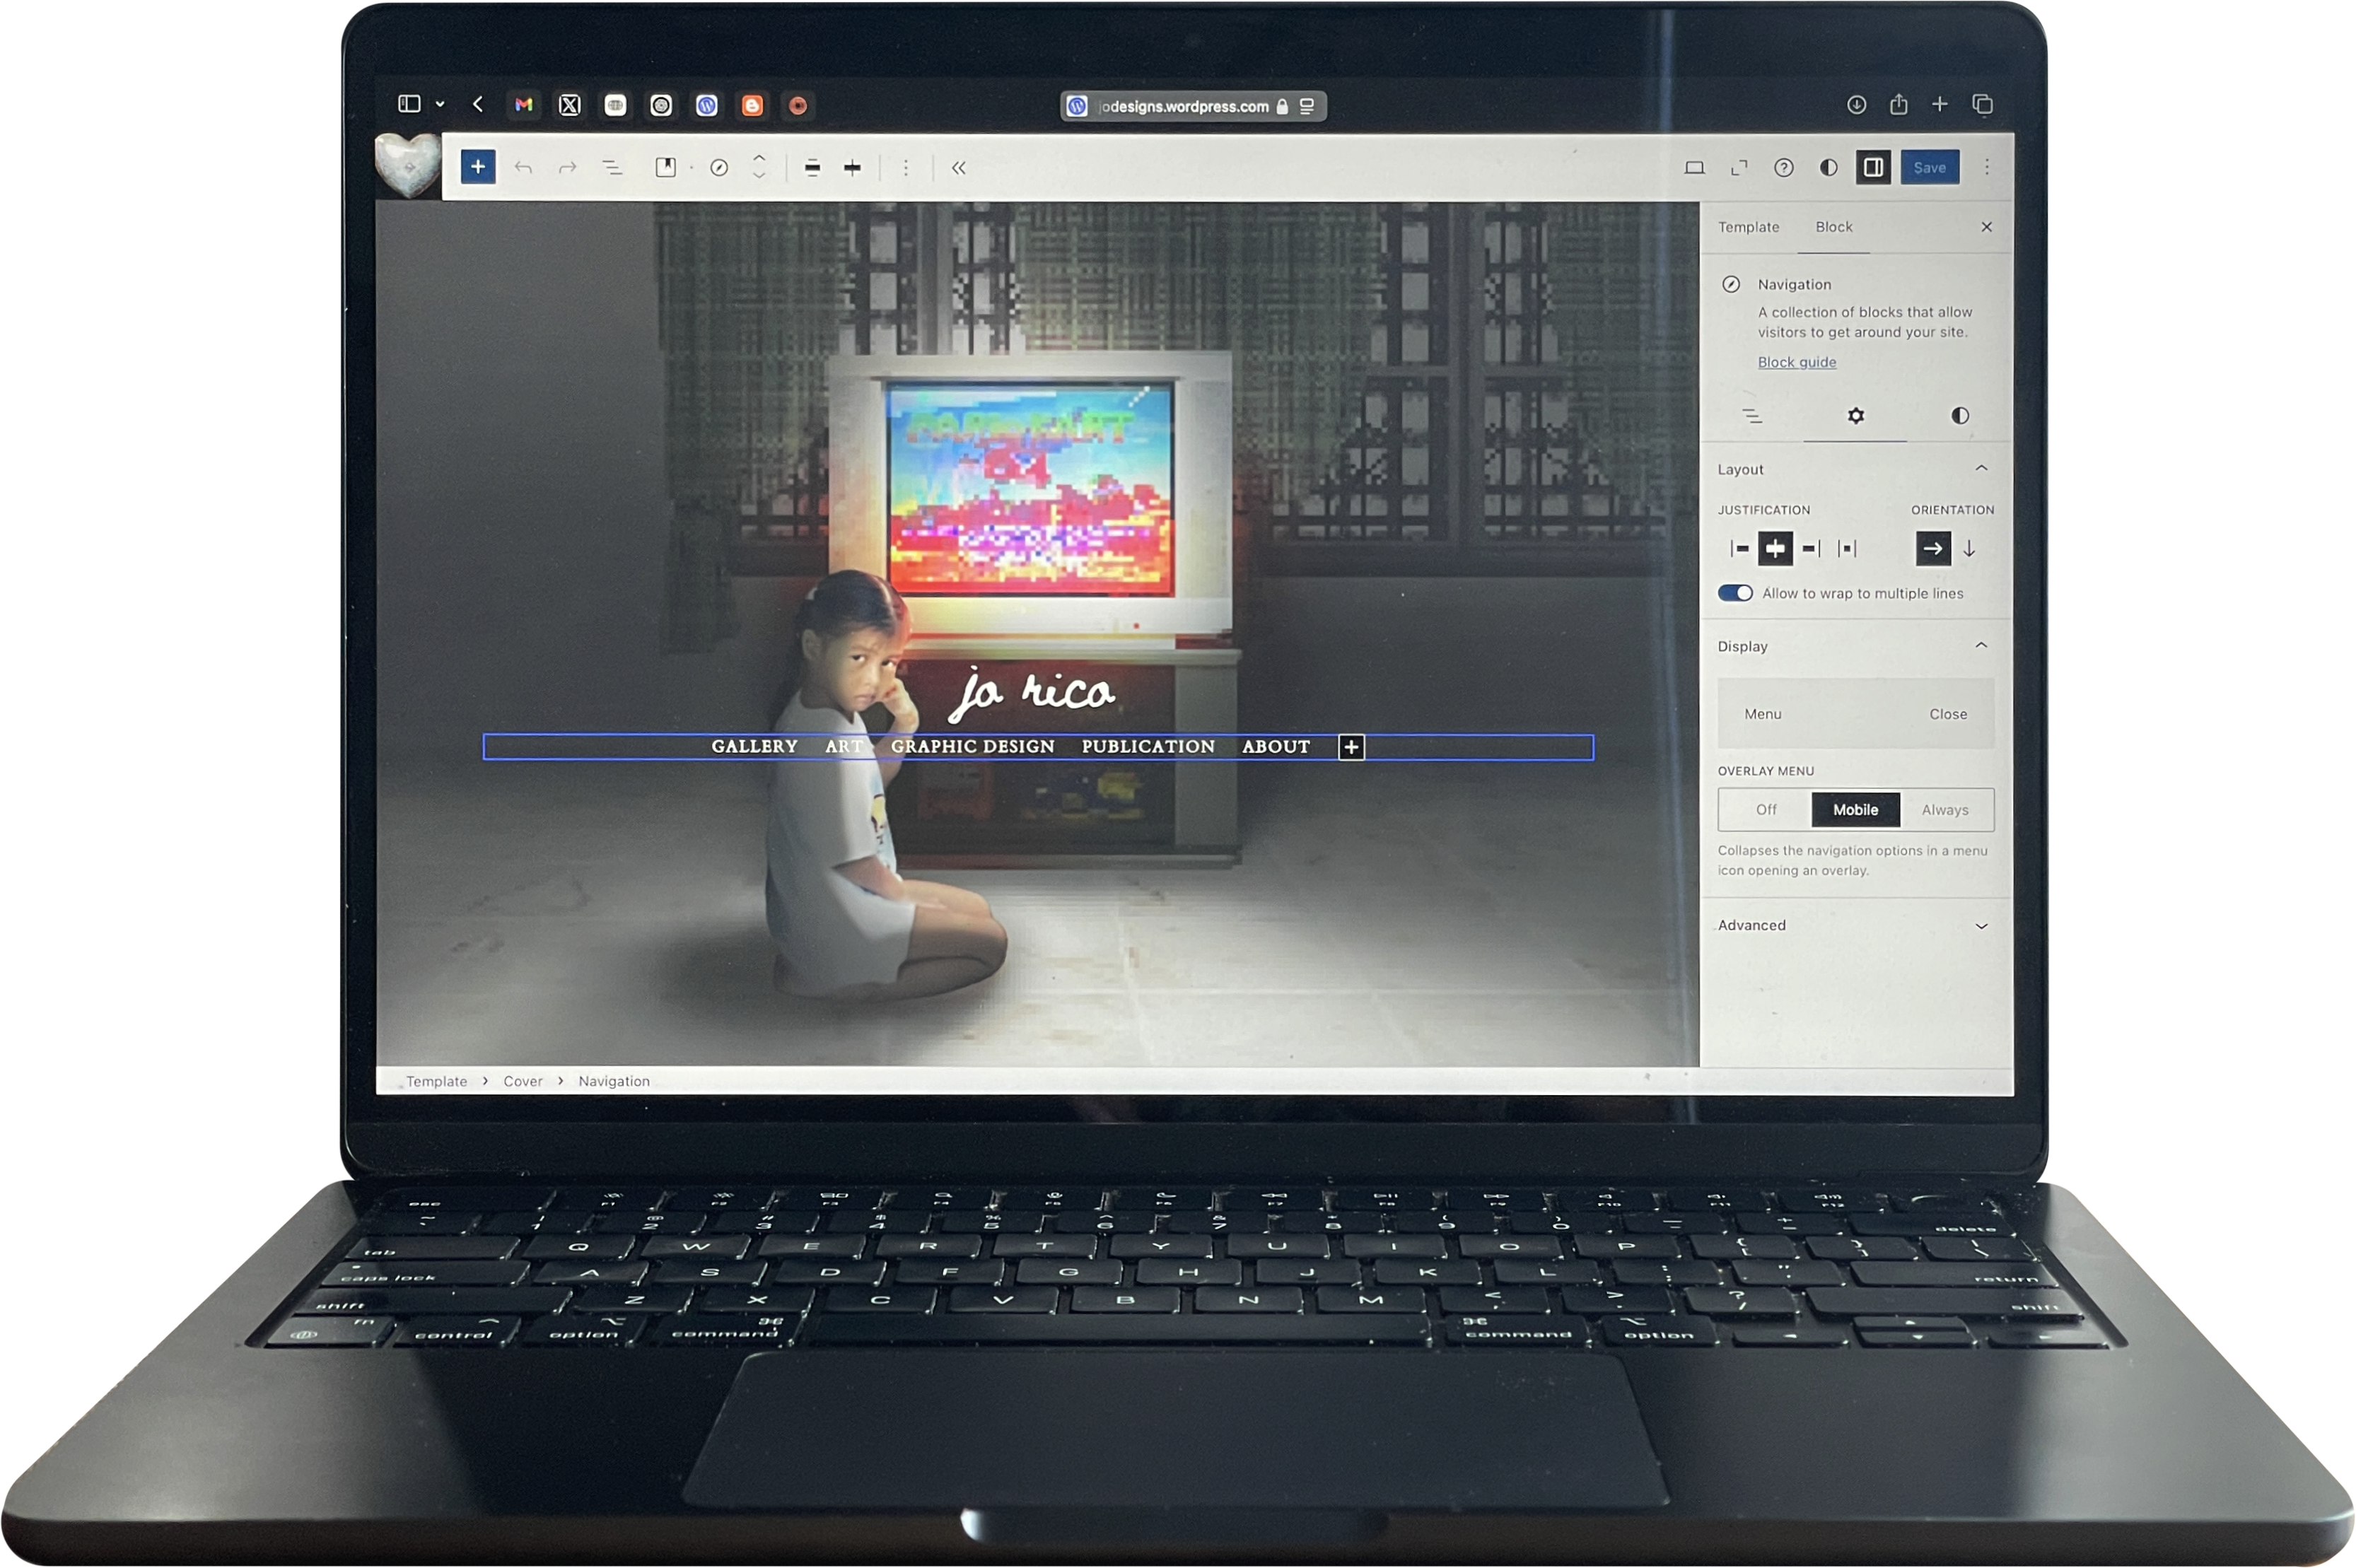Click the Menu Close overlay preview box
The height and width of the screenshot is (1568, 2356).
[x=1856, y=714]
